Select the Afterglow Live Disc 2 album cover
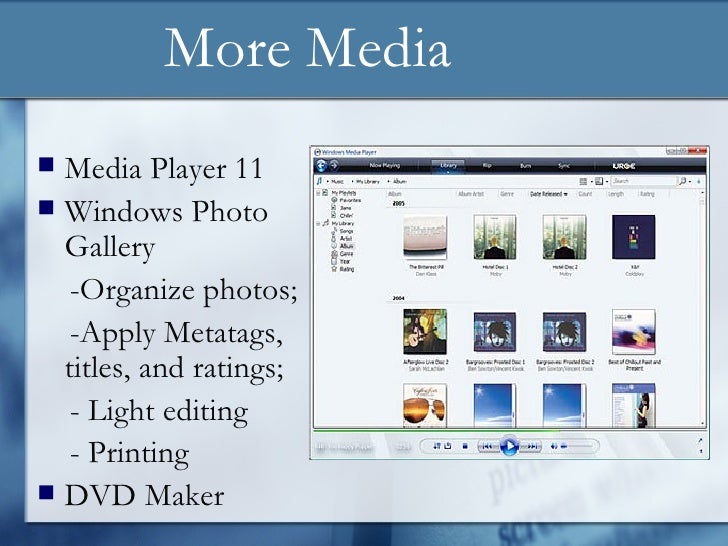The height and width of the screenshot is (546, 728). coord(425,332)
